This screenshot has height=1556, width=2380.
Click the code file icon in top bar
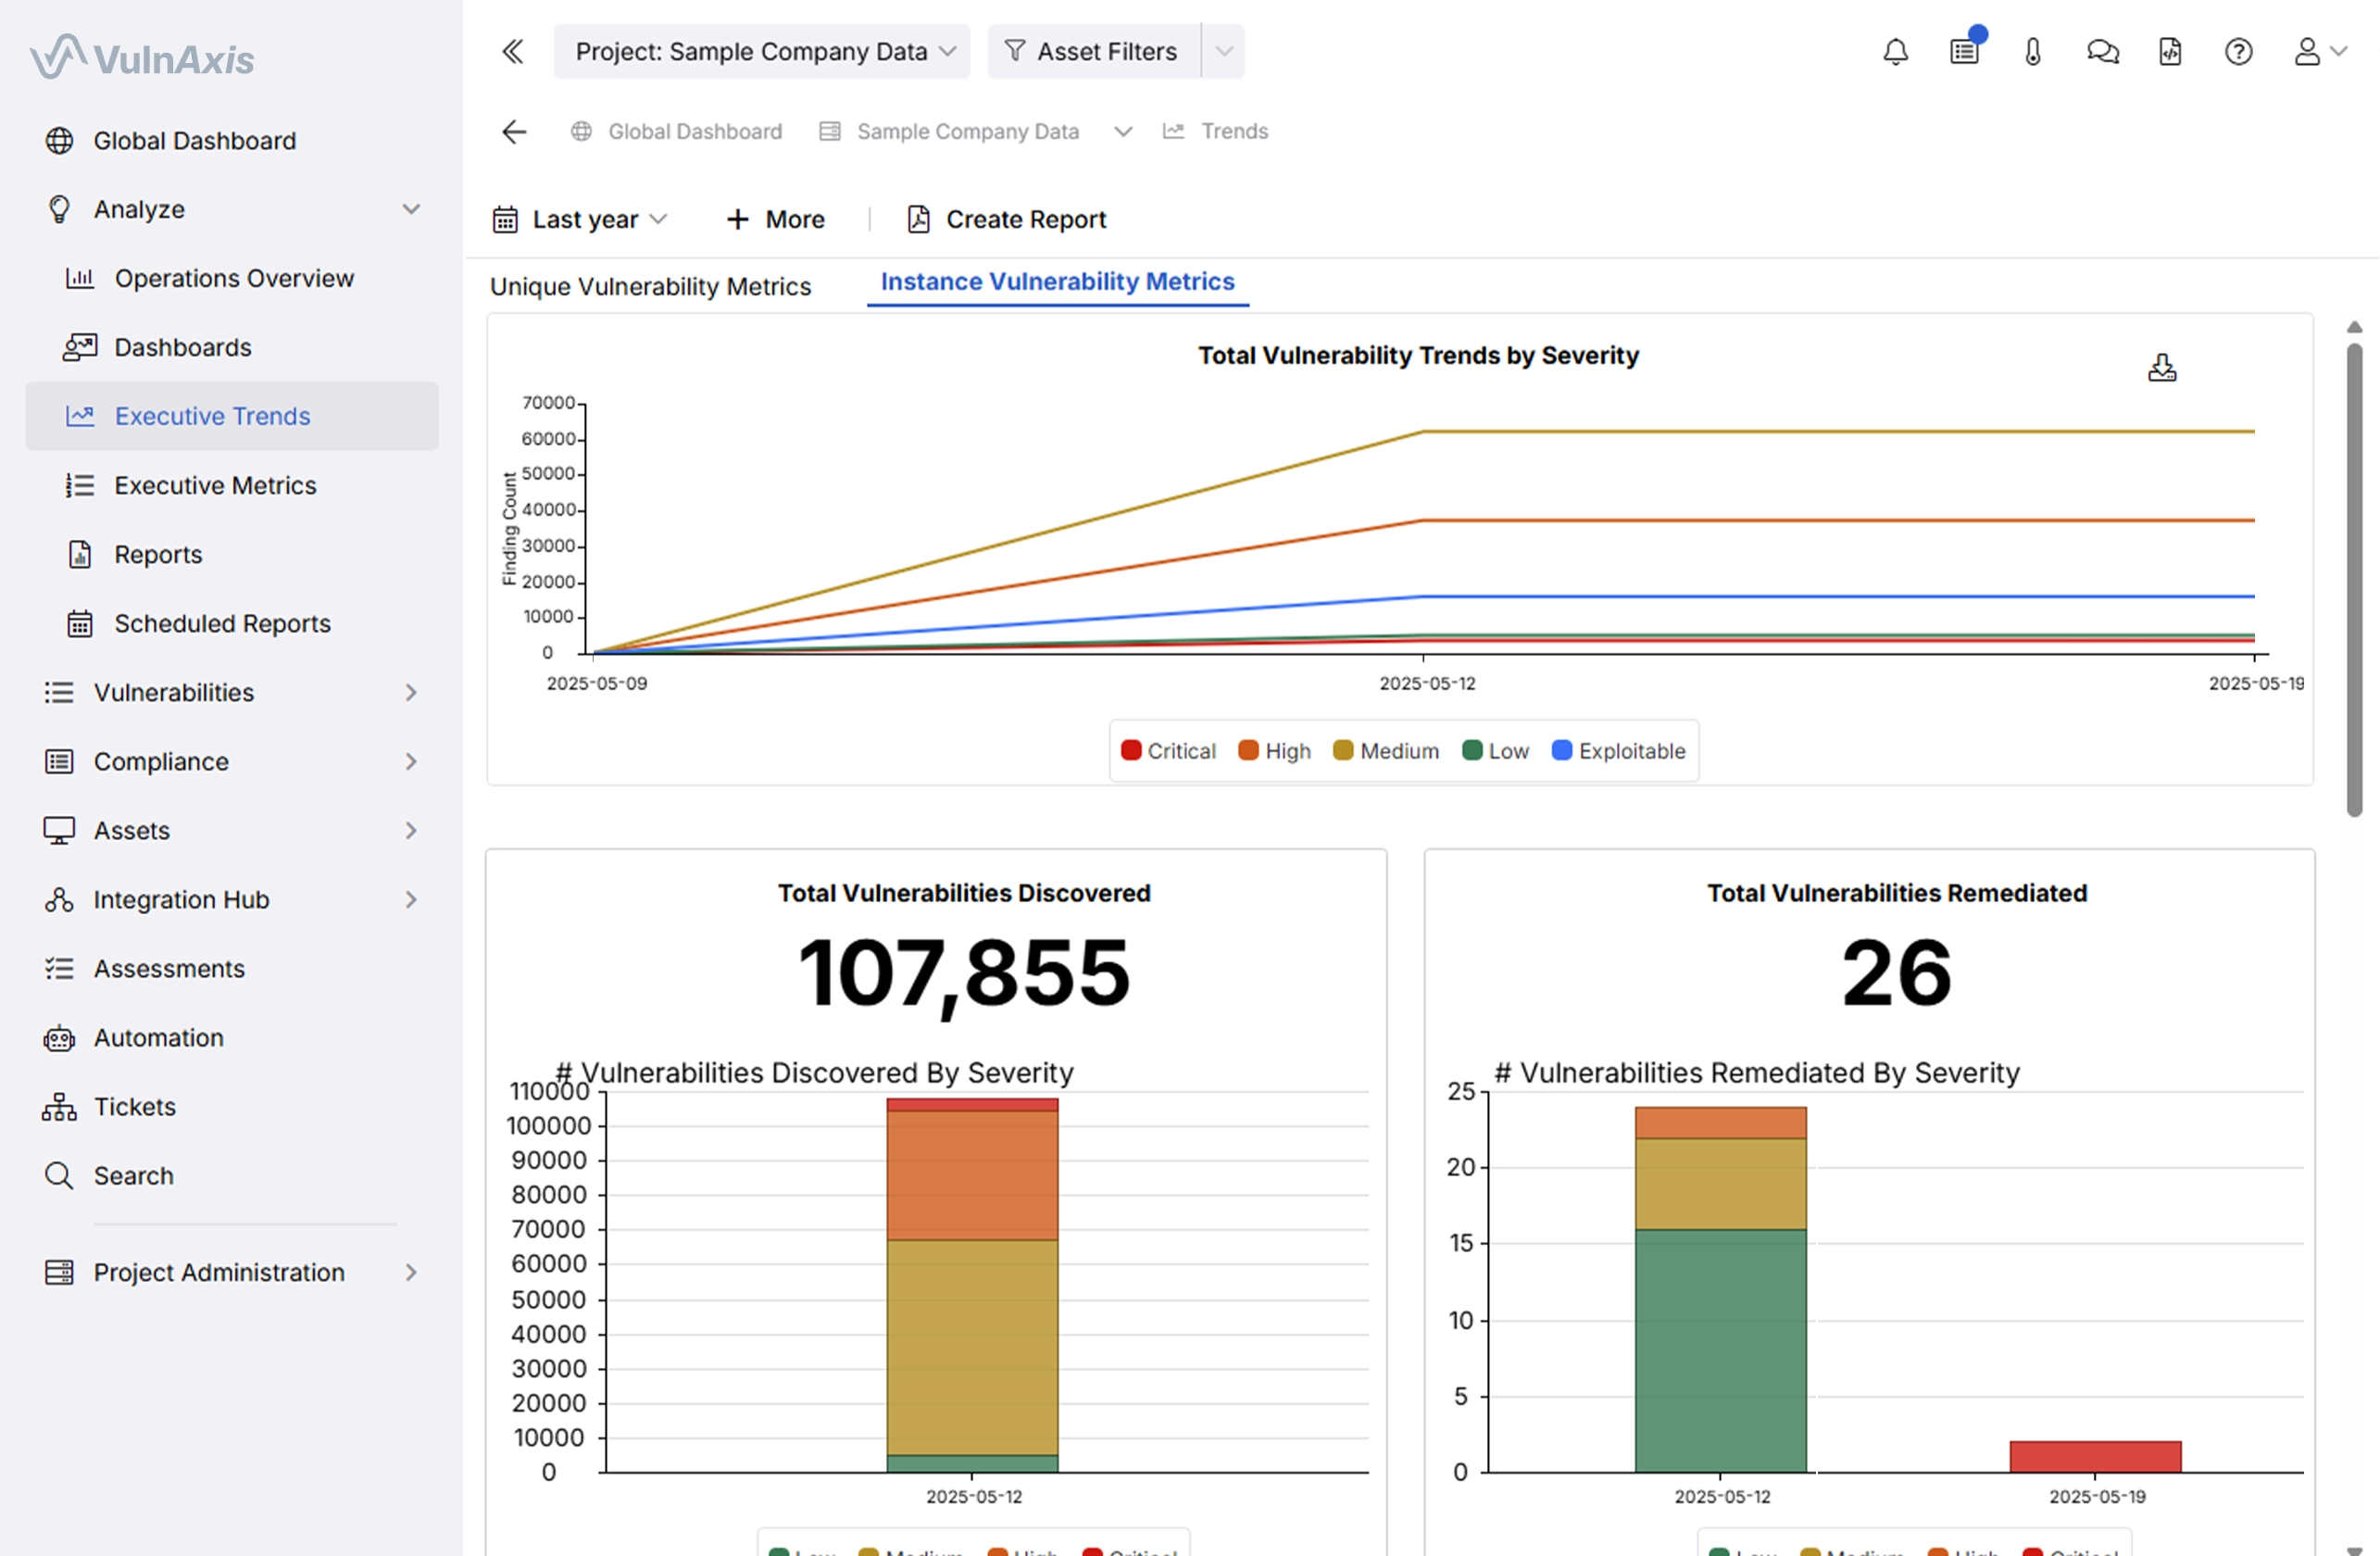pos(2170,51)
